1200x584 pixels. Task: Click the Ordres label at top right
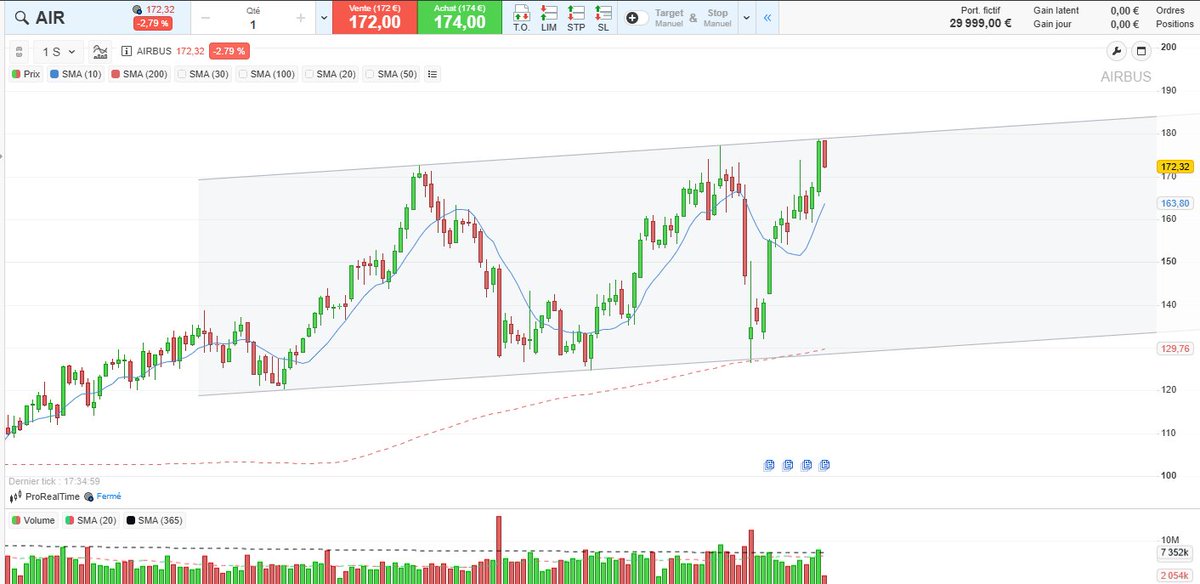(x=1172, y=11)
